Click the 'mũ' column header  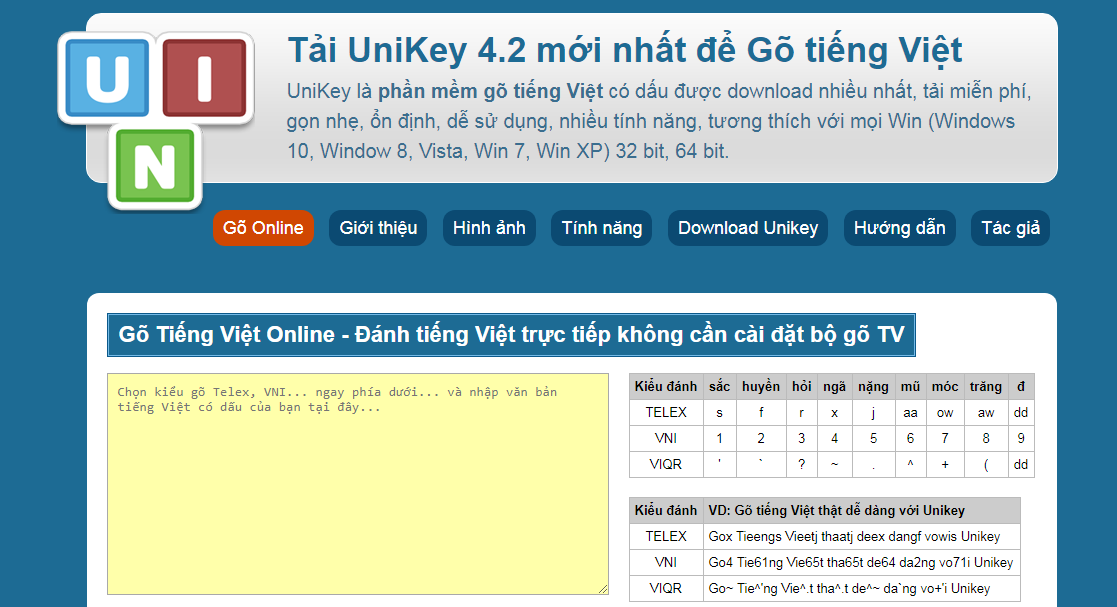pos(910,387)
